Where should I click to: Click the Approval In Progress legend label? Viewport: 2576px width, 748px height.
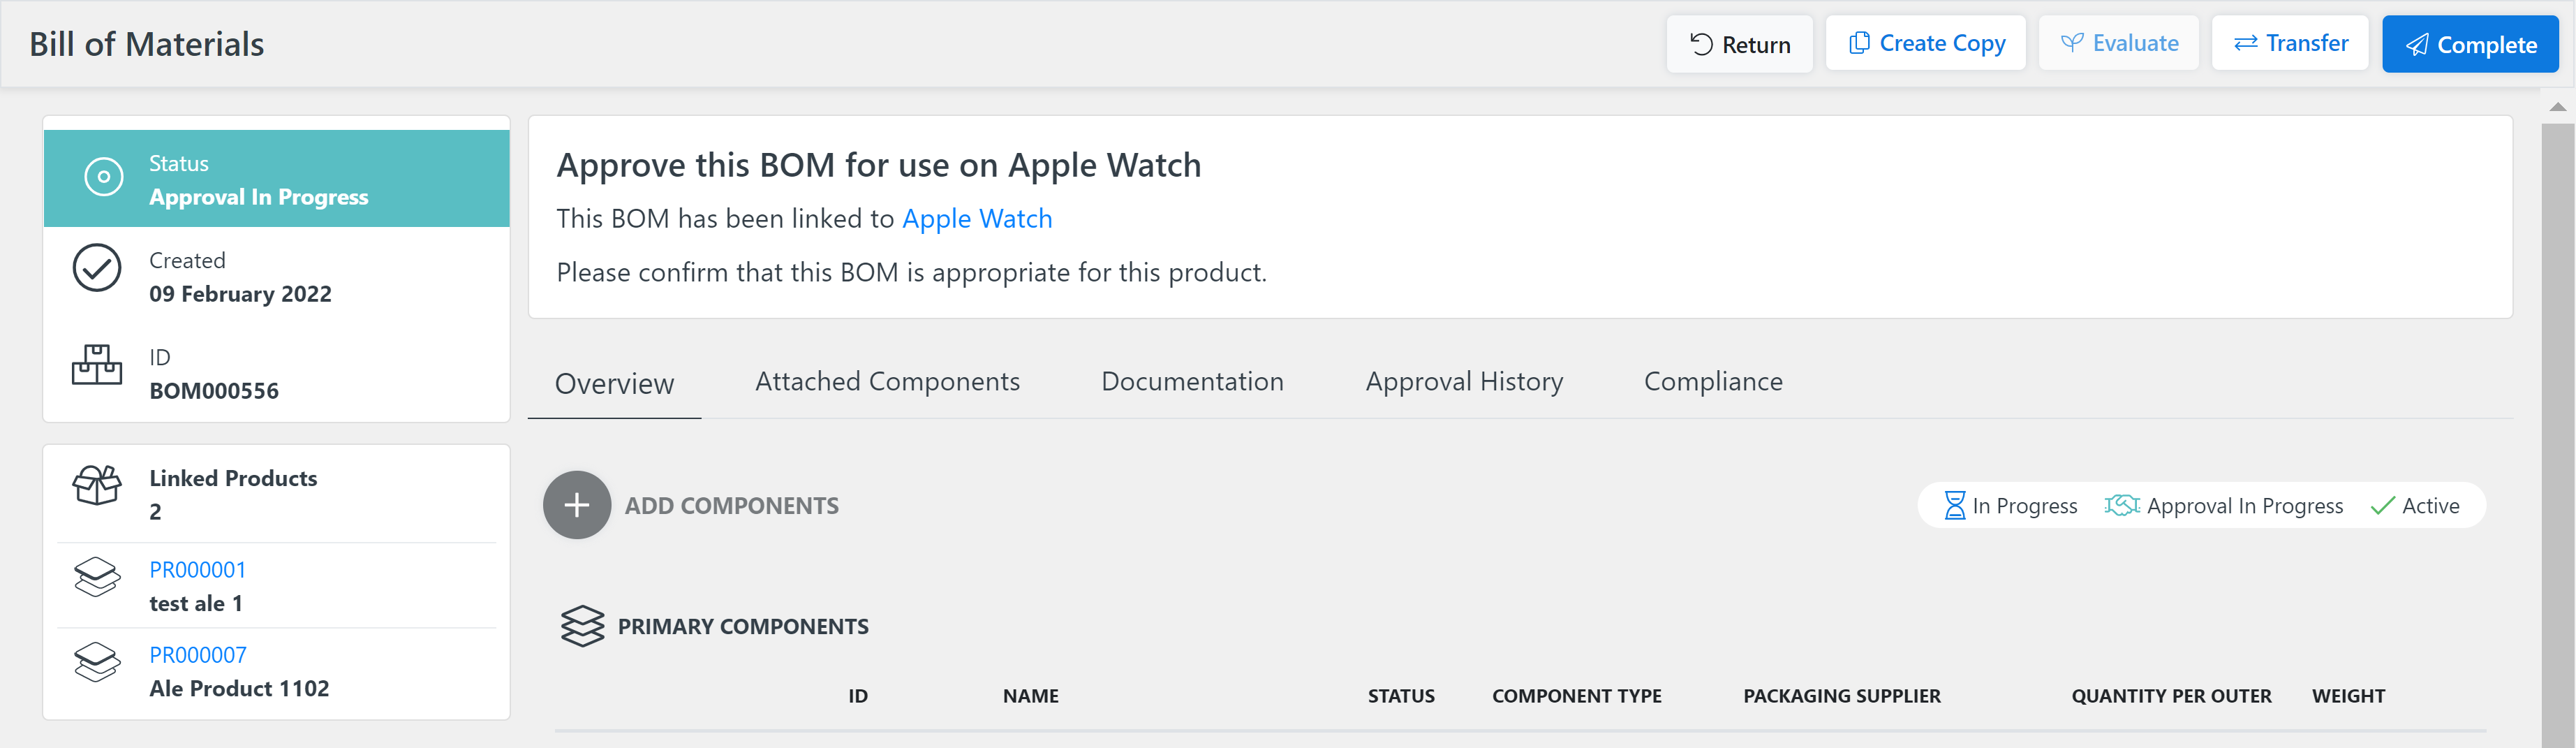pos(2244,506)
